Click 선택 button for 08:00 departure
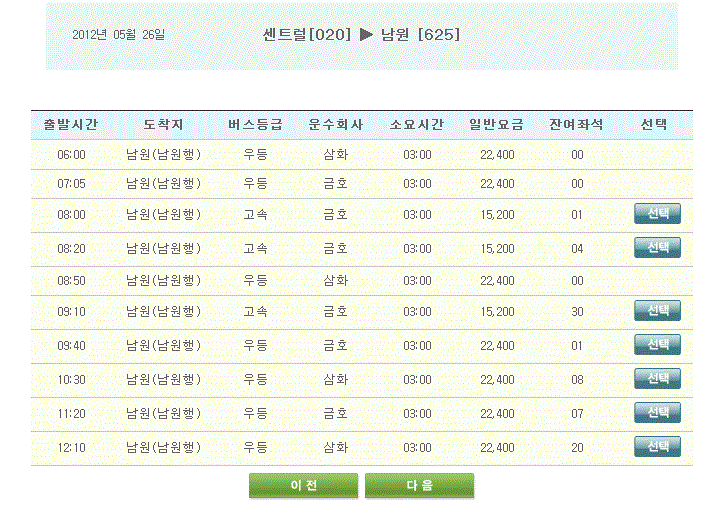This screenshot has width=723, height=512. [x=657, y=214]
